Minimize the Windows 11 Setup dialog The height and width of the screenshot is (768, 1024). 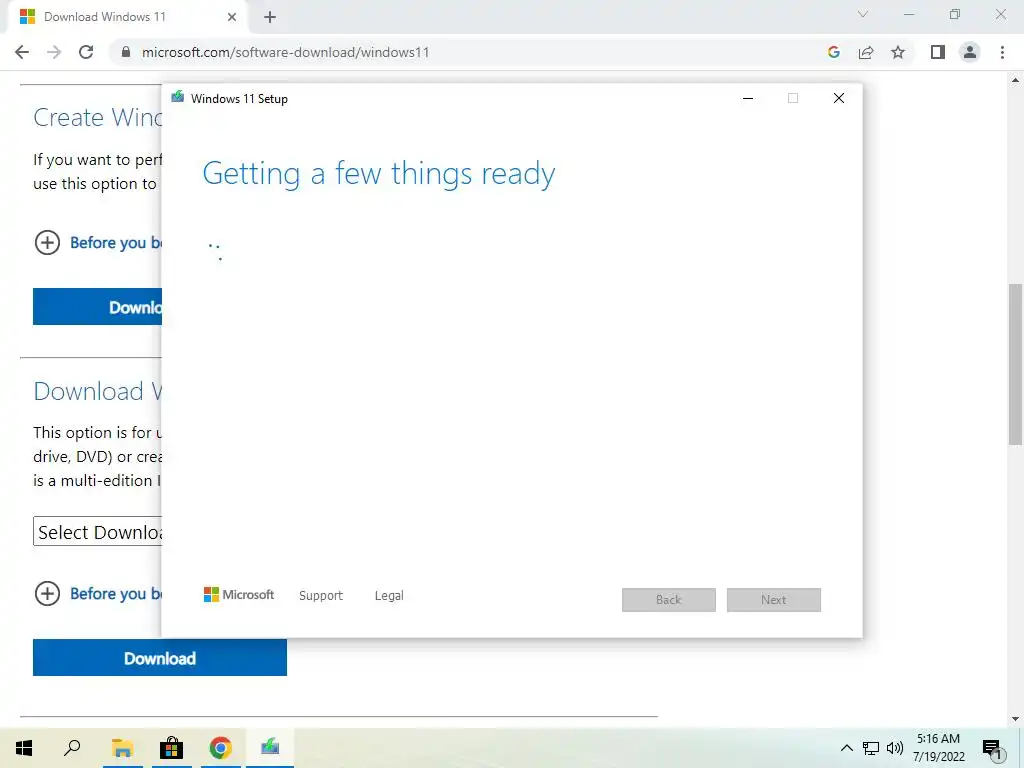pyautogui.click(x=748, y=98)
